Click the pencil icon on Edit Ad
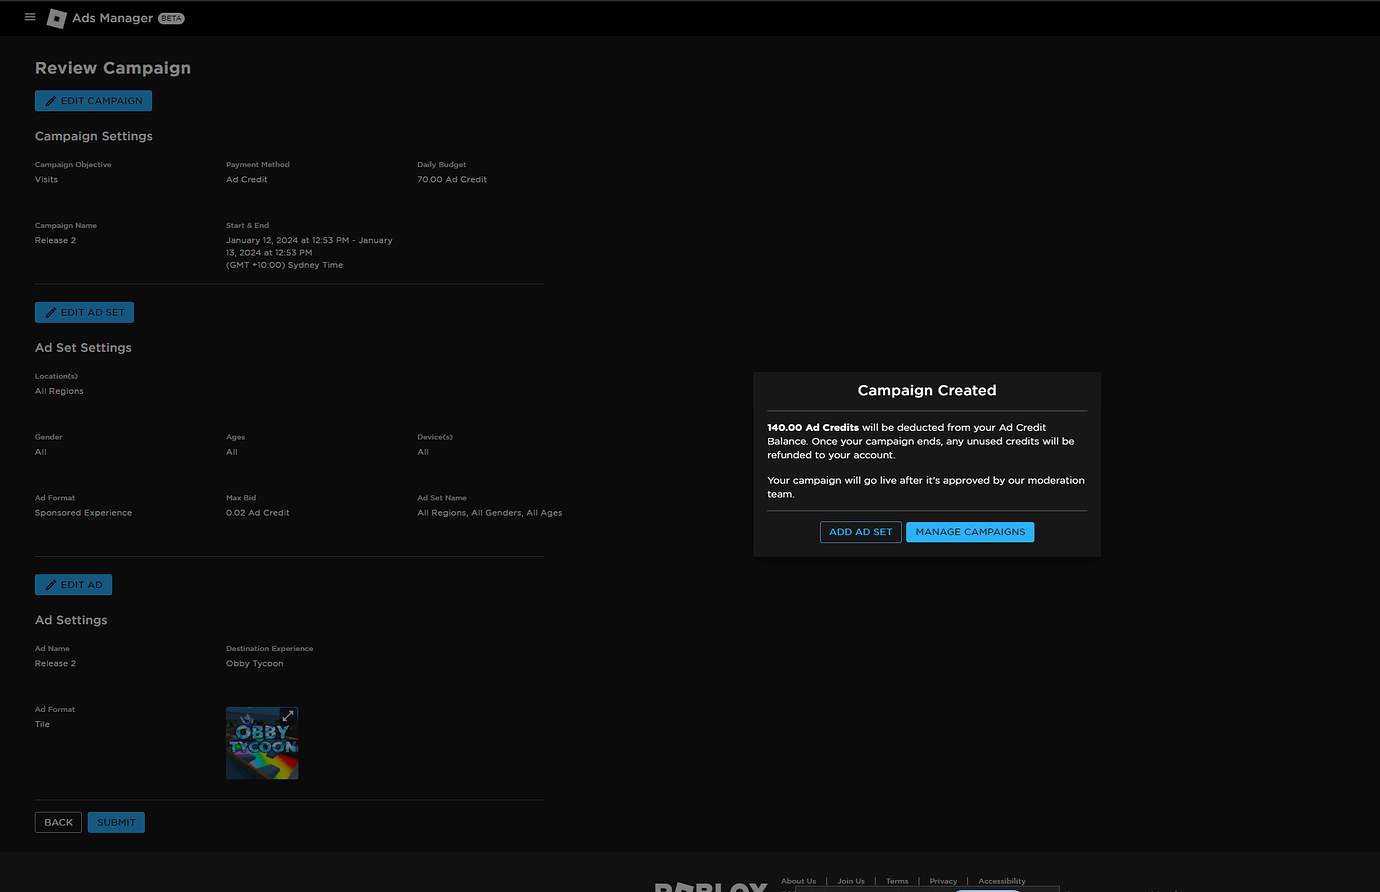 tap(51, 584)
